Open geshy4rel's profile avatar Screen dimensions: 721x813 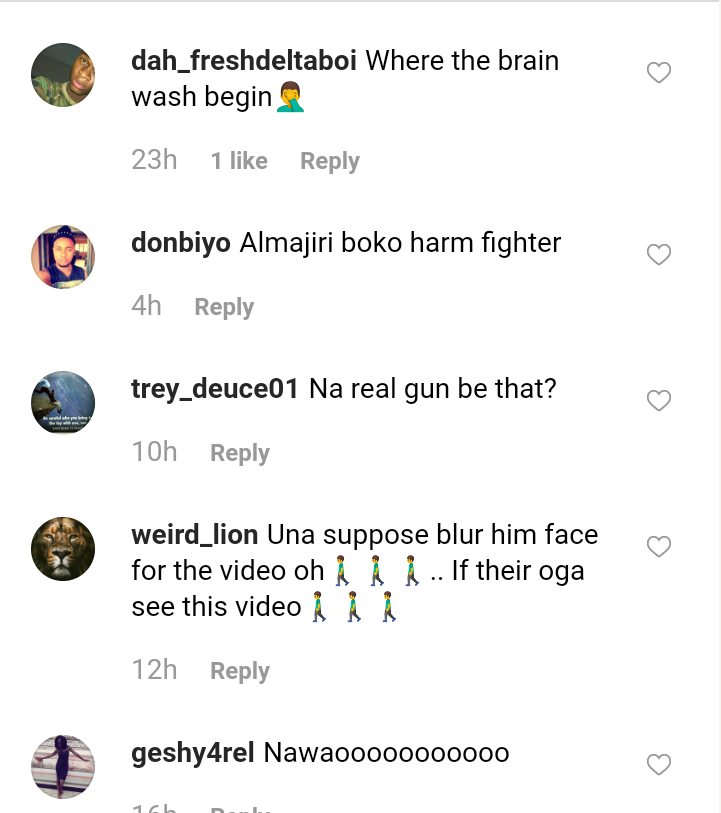click(x=63, y=767)
